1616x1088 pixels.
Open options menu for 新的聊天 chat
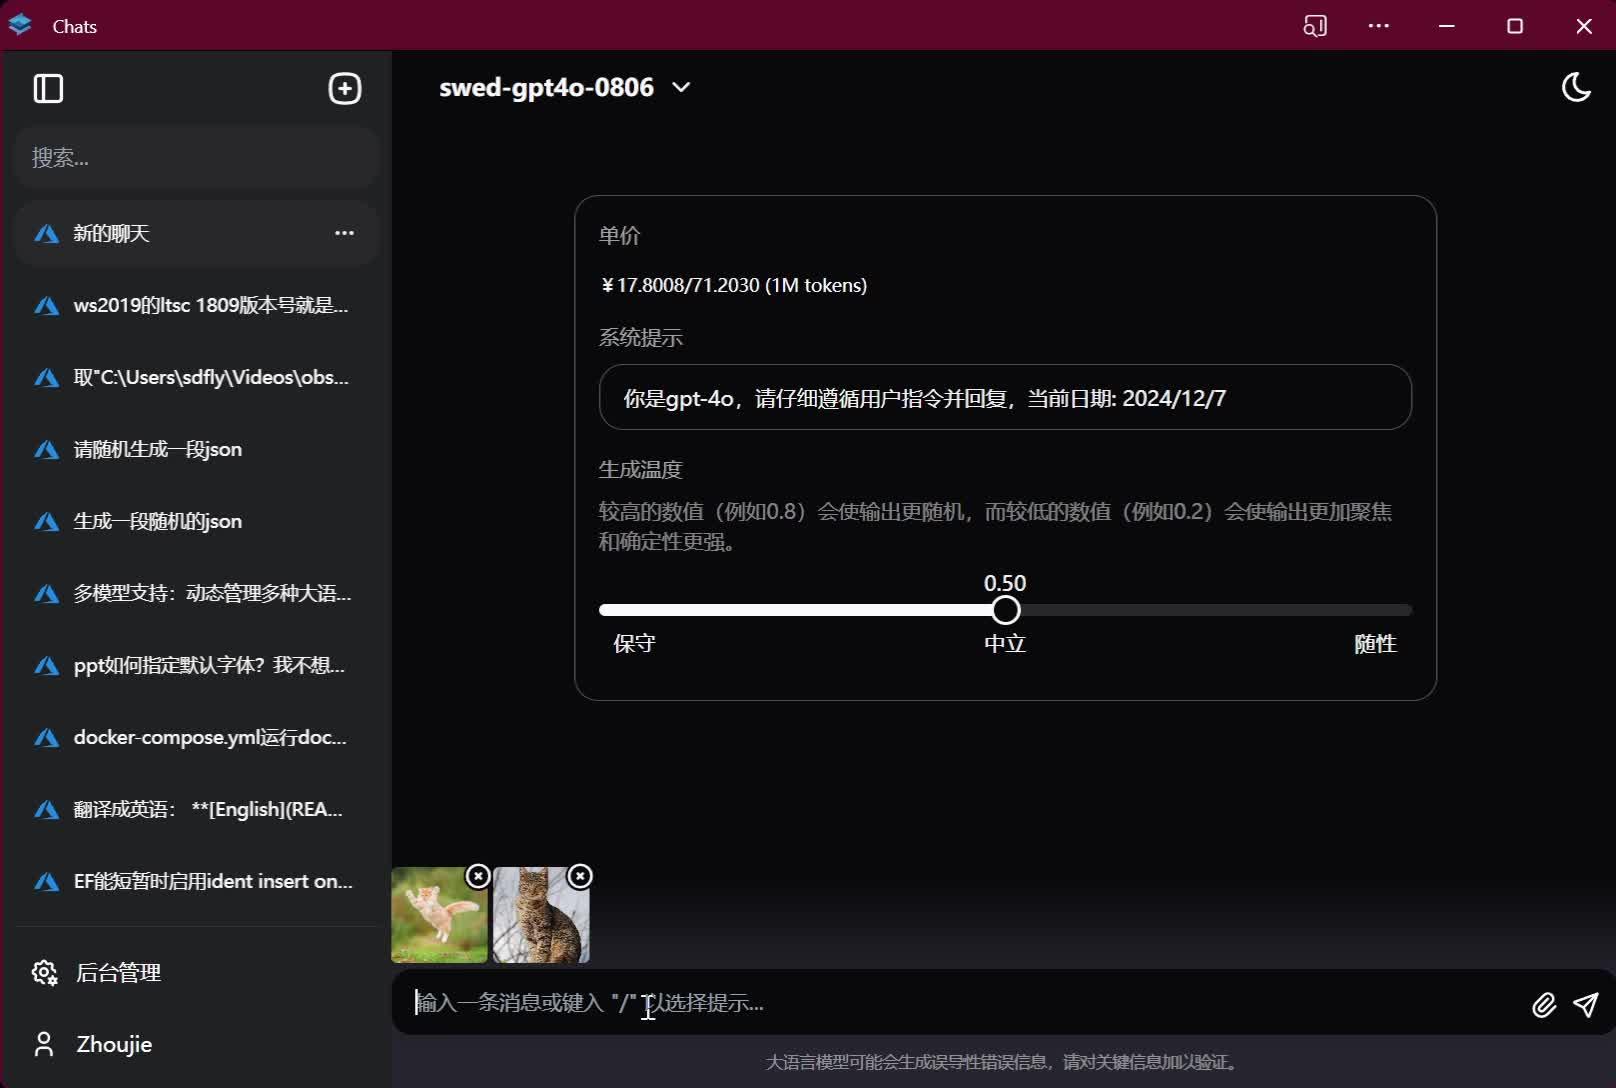click(x=344, y=233)
